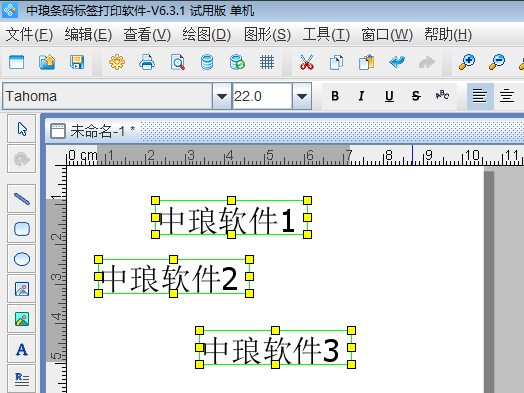This screenshot has height=393, width=524.
Task: Open the 帮助(H) menu
Action: pyautogui.click(x=448, y=35)
